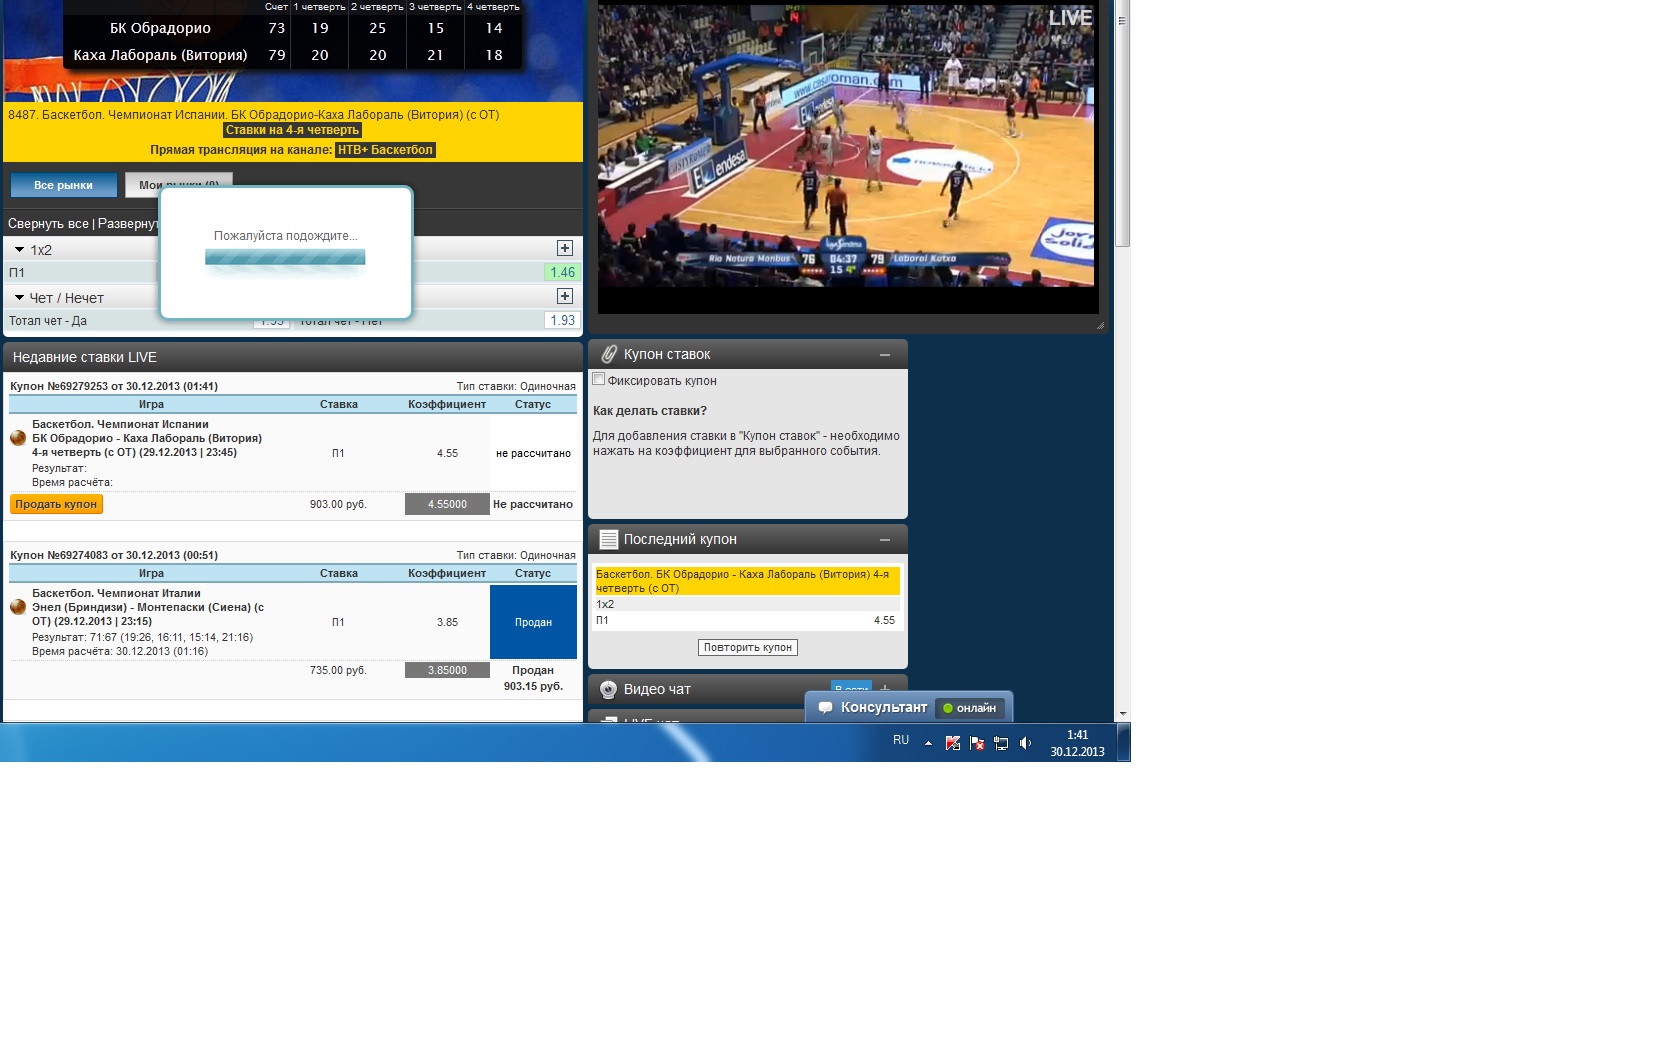
Task: Collapse the 1x2 market section
Action: 20,250
